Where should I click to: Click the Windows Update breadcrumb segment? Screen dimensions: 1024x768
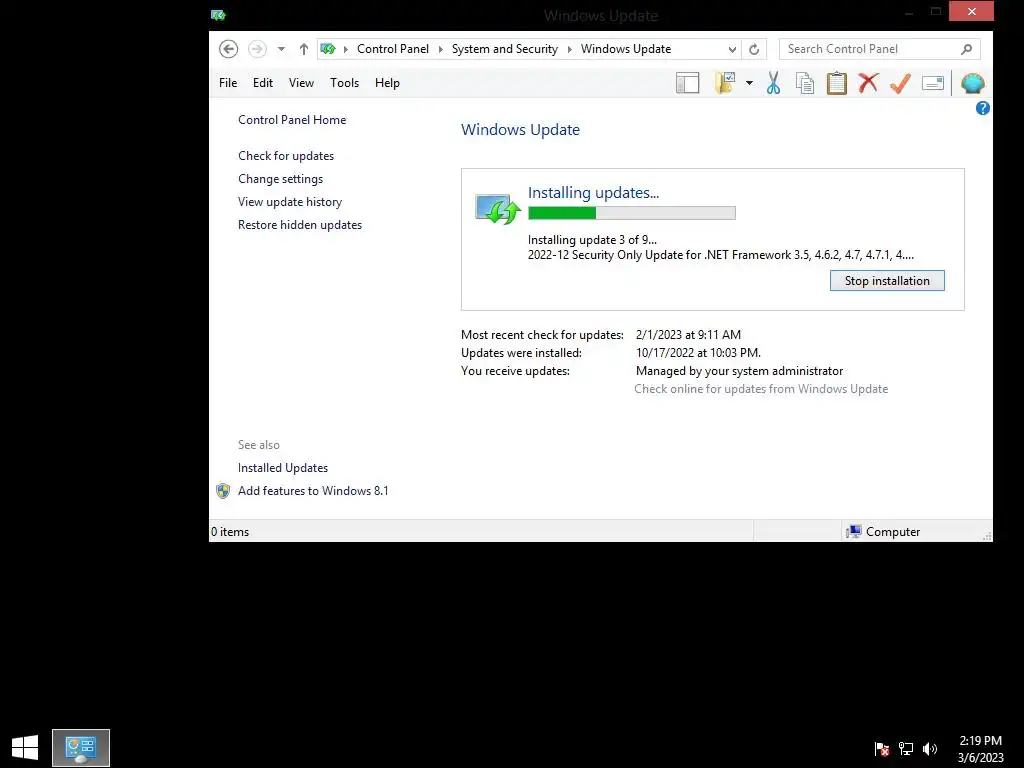point(626,49)
